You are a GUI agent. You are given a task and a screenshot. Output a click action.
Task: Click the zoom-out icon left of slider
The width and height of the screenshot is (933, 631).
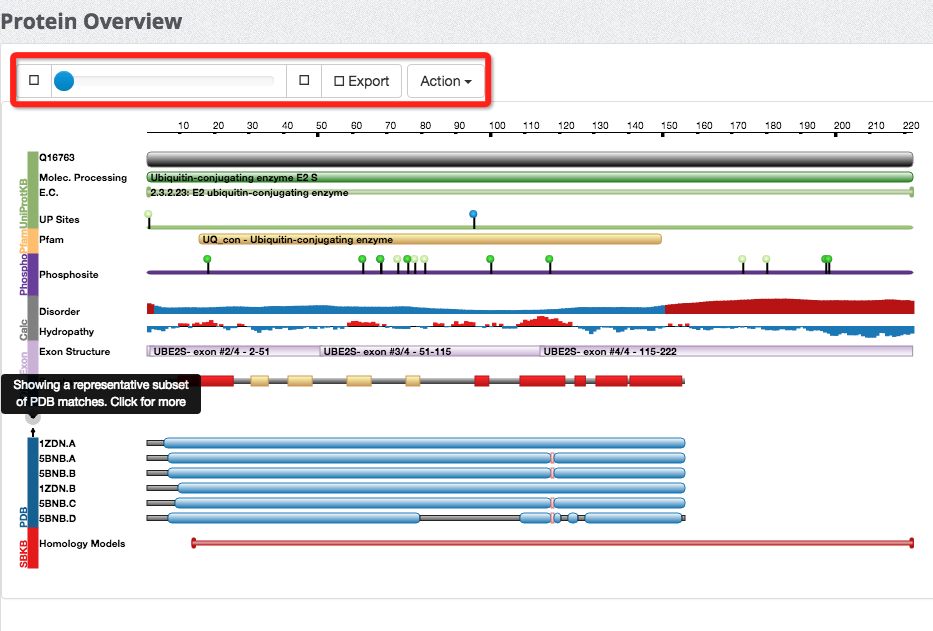click(x=34, y=81)
